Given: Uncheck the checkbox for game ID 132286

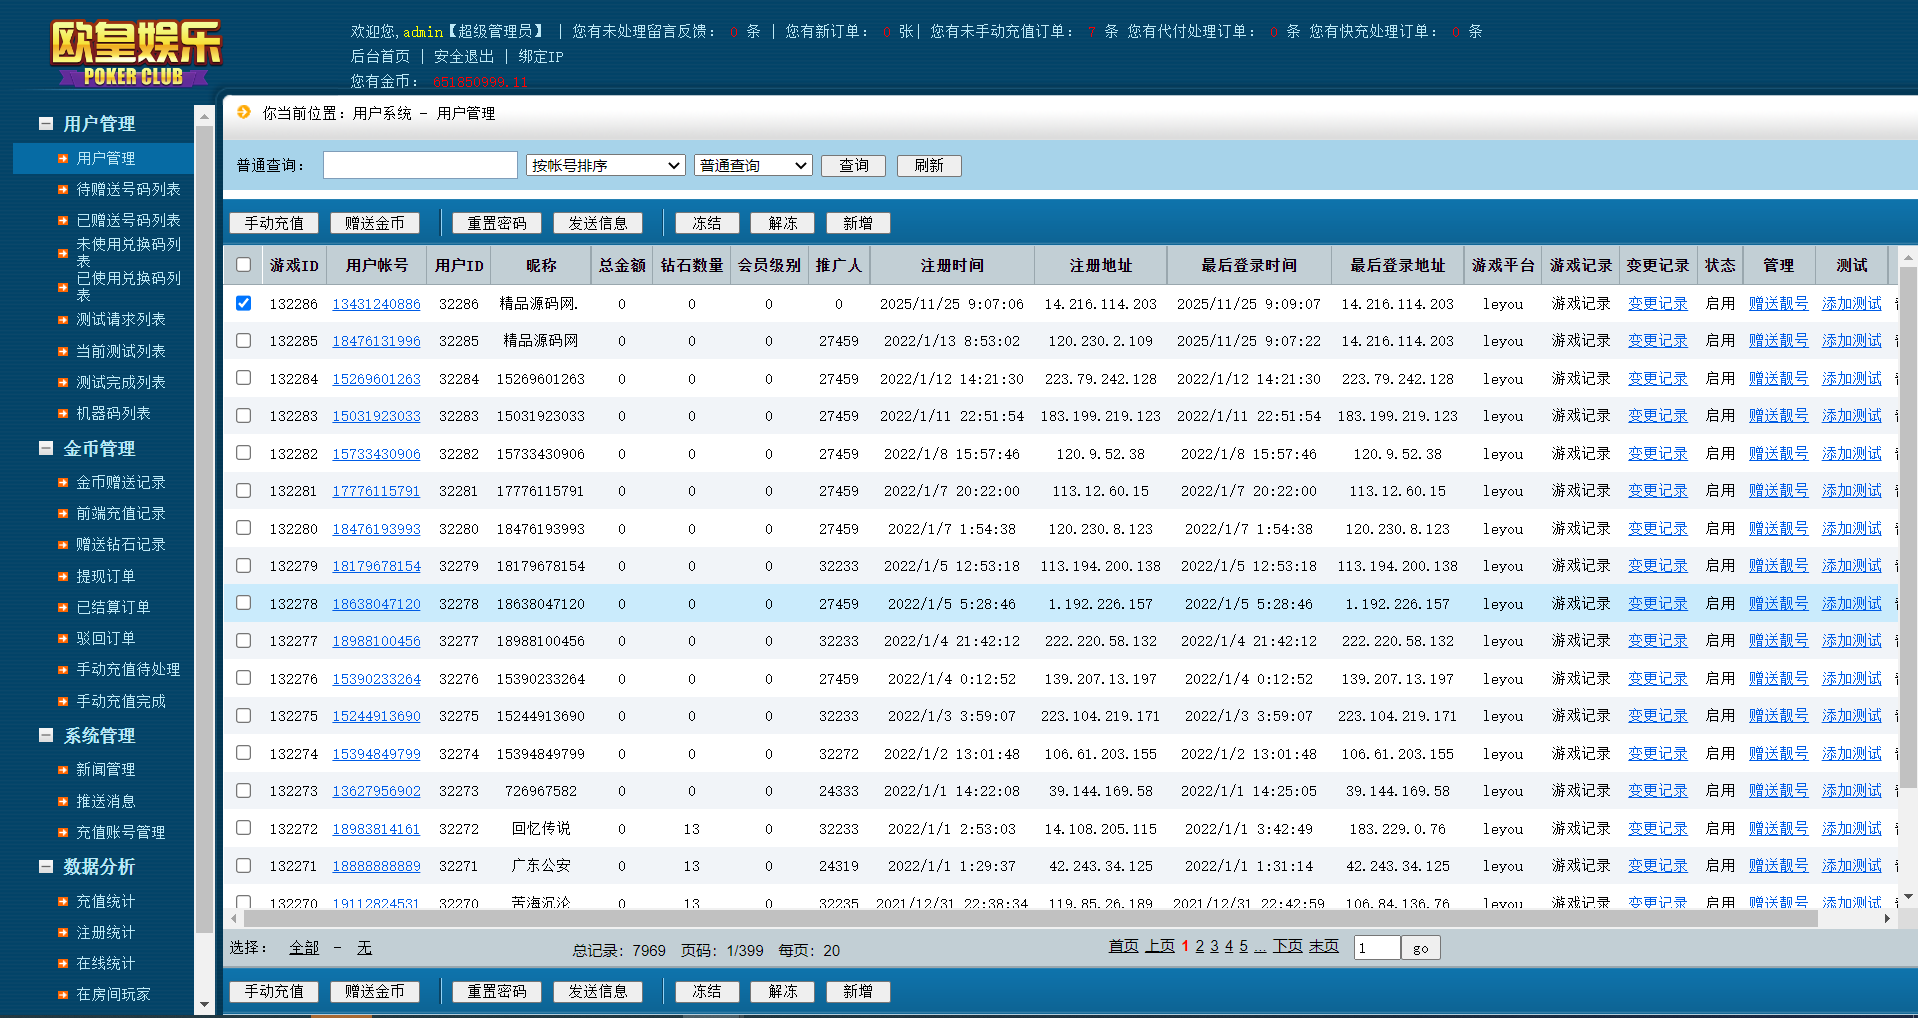Looking at the screenshot, I should pos(244,303).
